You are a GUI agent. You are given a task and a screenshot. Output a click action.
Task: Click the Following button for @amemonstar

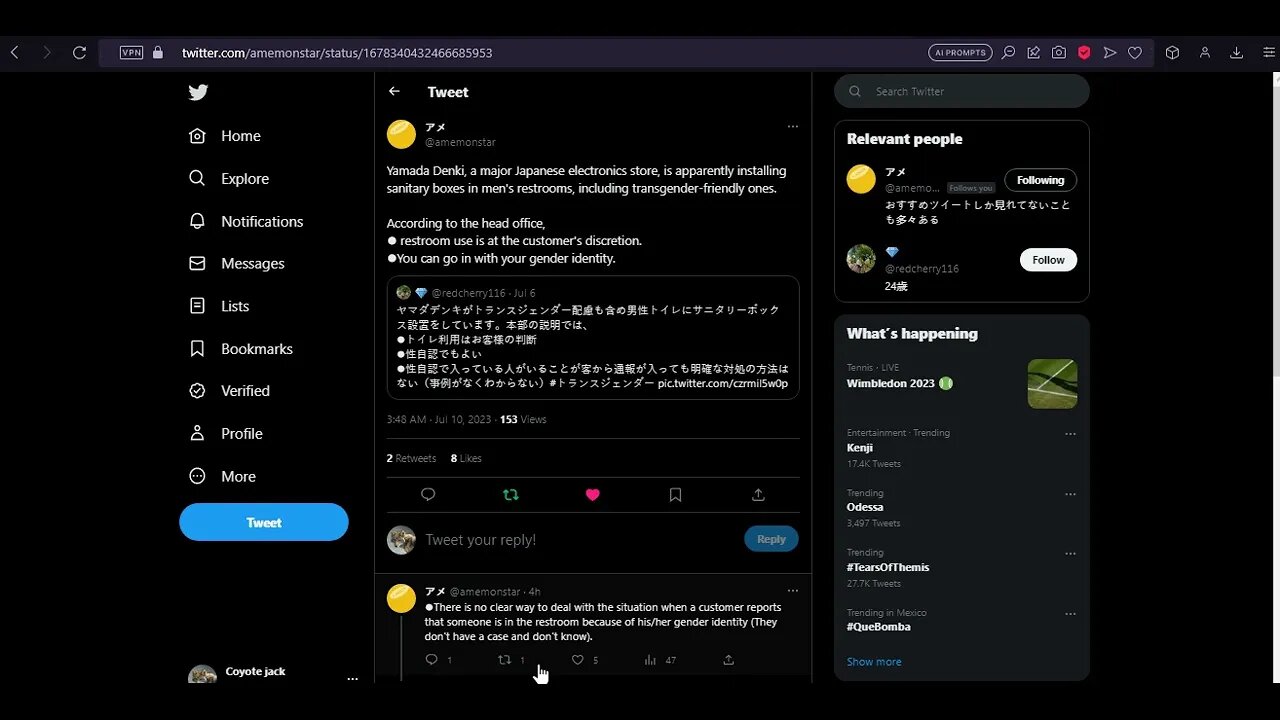[1040, 180]
